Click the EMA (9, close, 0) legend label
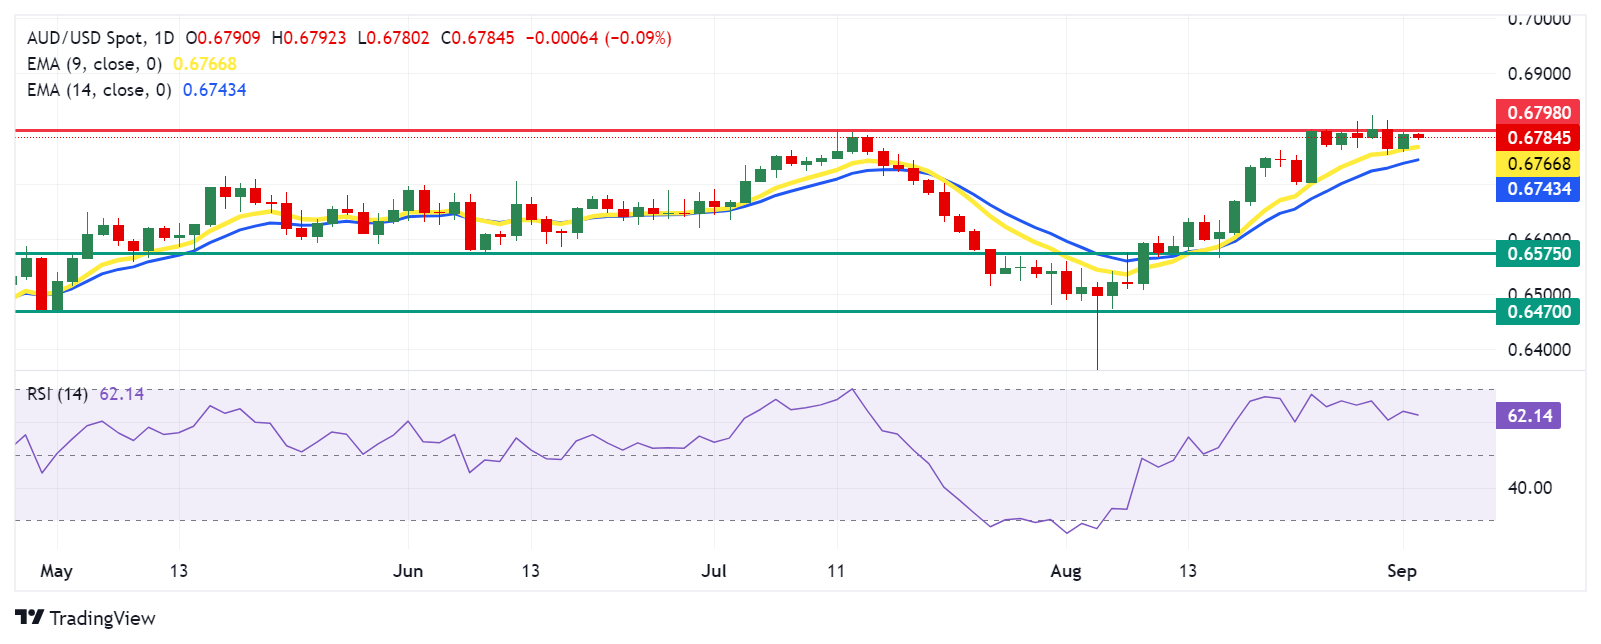 click(94, 64)
